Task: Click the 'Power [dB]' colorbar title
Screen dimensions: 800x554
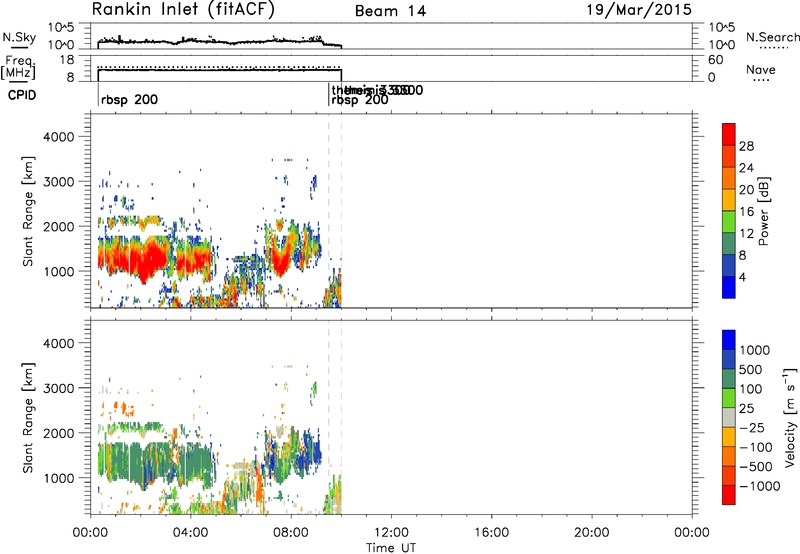Action: [x=764, y=211]
